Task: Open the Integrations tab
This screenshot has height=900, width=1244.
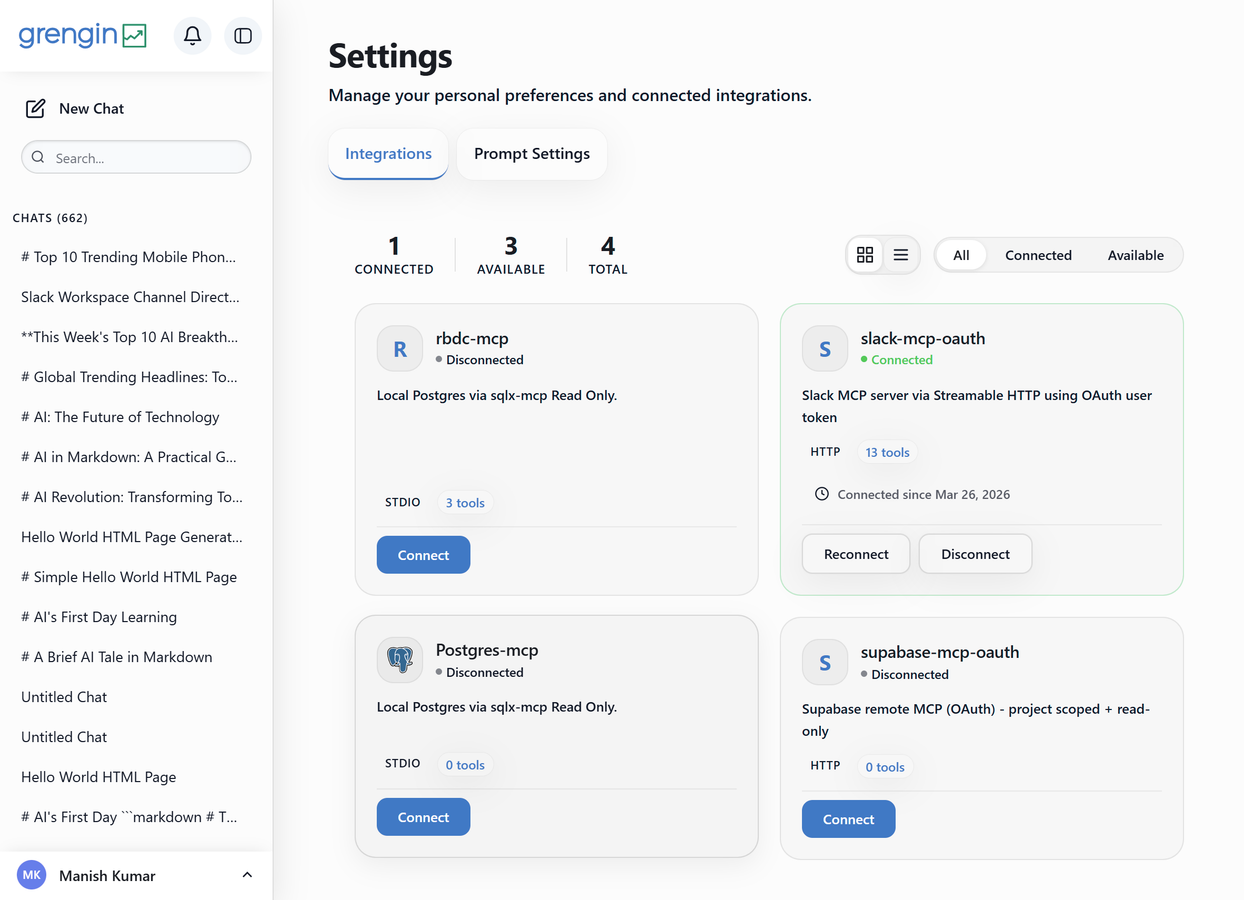Action: tap(388, 154)
